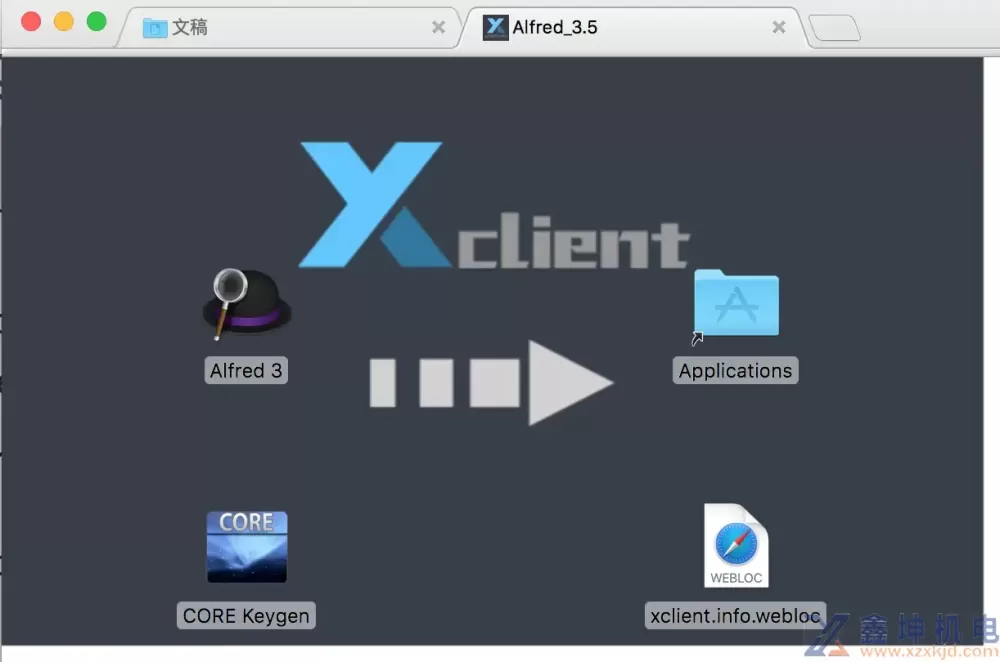Switch to the 文稿 tab

point(291,27)
